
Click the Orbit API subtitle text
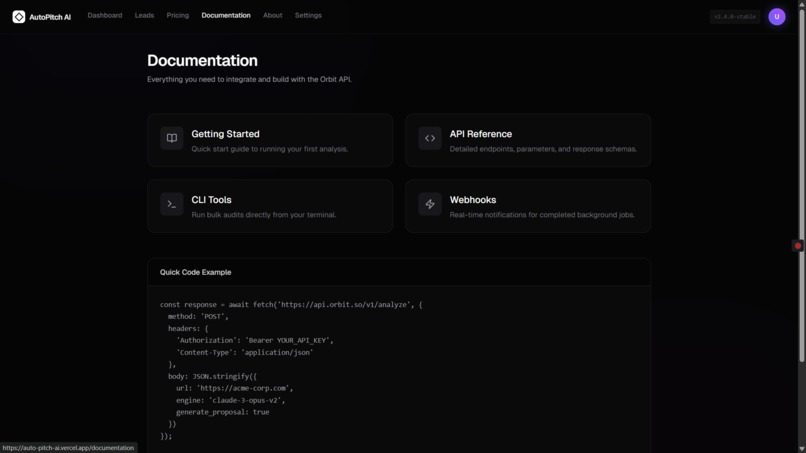point(249,79)
